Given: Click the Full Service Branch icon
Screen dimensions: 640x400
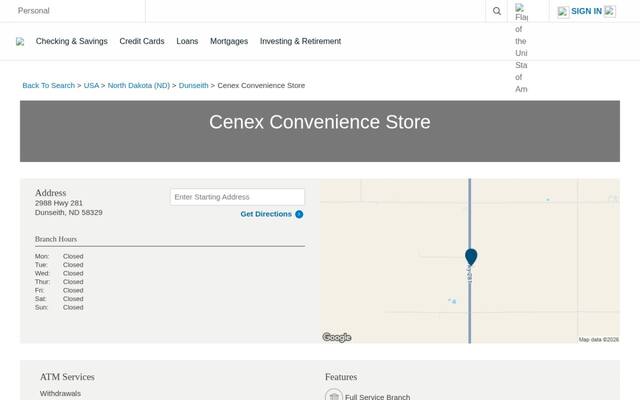Looking at the screenshot, I should tap(334, 396).
